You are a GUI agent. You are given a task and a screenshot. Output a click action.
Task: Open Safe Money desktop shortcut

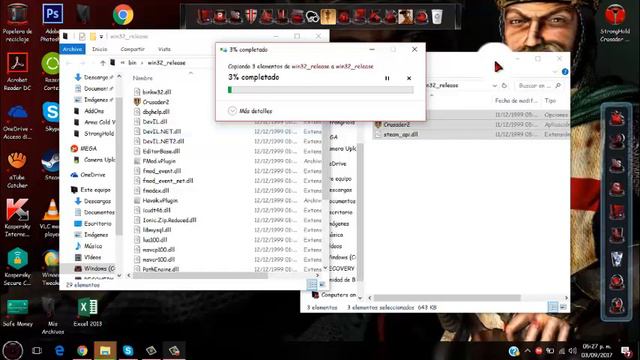17,313
